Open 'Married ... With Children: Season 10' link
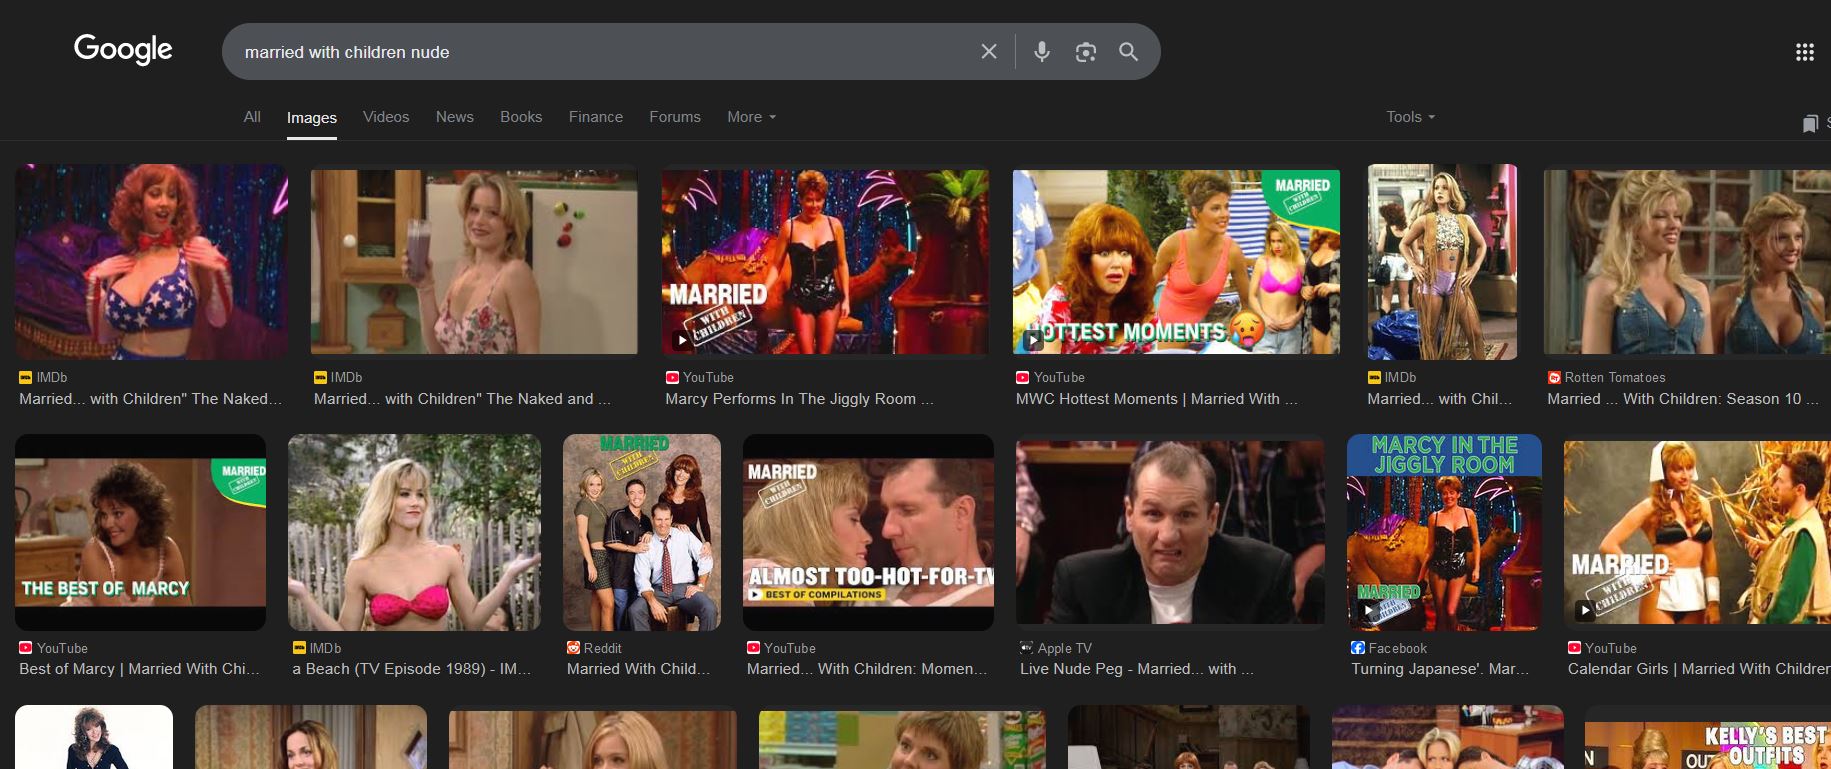The height and width of the screenshot is (769, 1831). [1683, 399]
